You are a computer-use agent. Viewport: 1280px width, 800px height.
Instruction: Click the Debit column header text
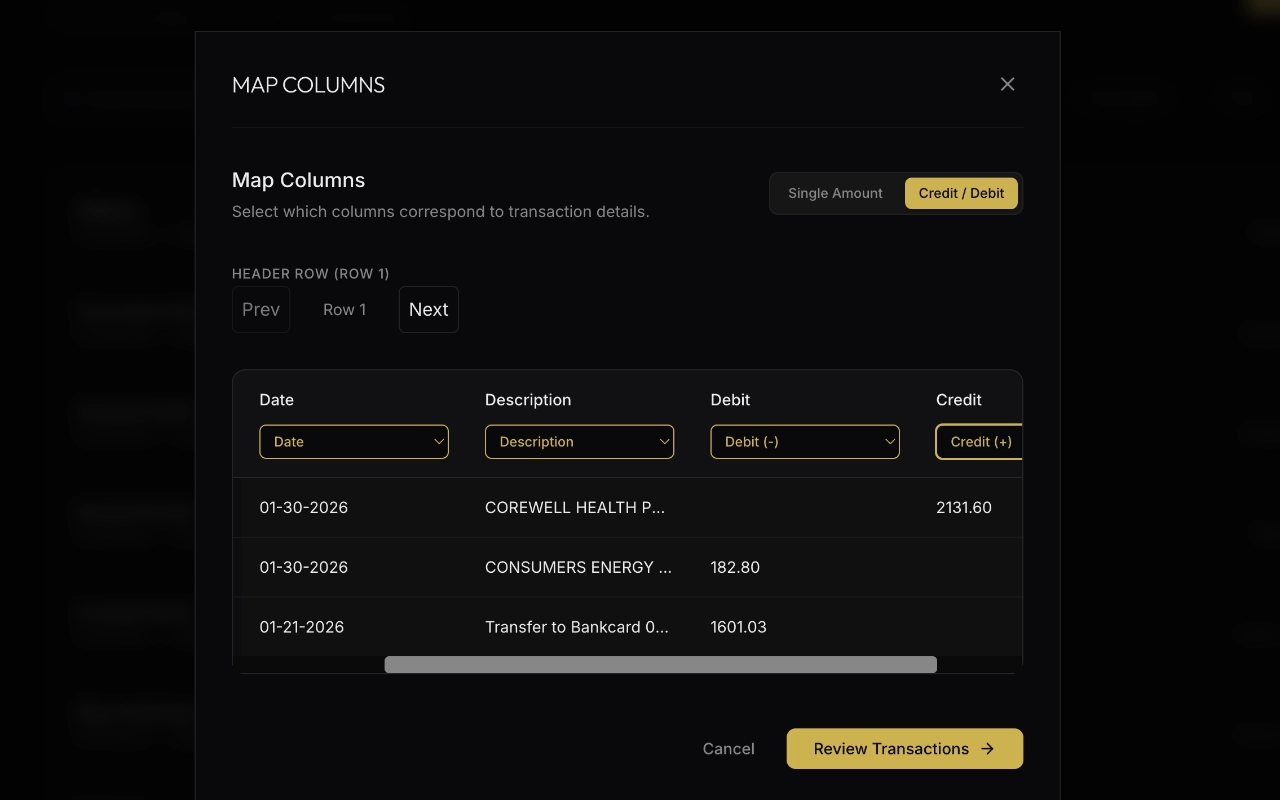click(730, 400)
